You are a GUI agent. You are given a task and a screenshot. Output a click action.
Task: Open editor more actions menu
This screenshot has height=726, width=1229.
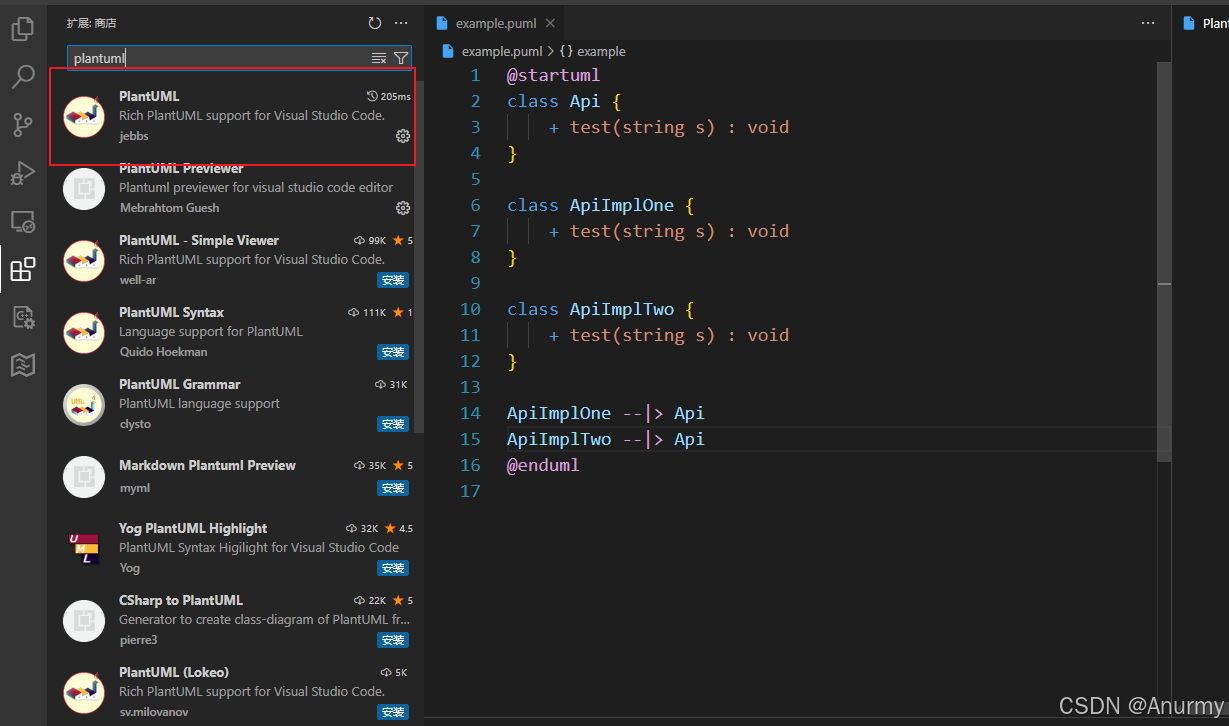tap(1147, 23)
